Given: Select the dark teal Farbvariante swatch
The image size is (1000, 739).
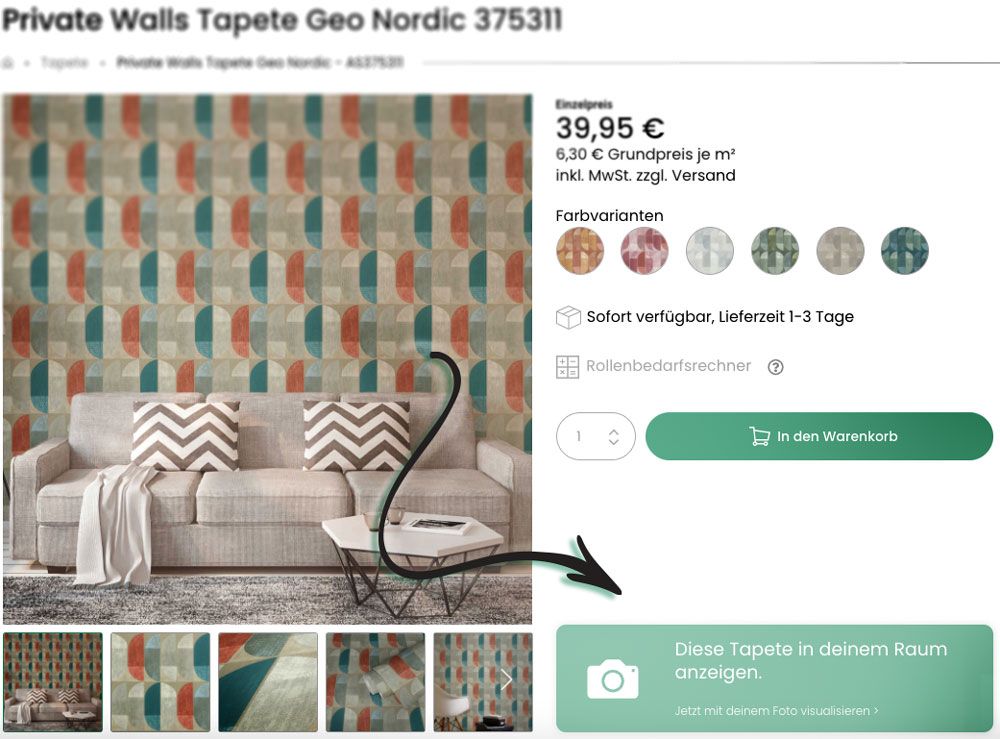Looking at the screenshot, I should (x=905, y=251).
